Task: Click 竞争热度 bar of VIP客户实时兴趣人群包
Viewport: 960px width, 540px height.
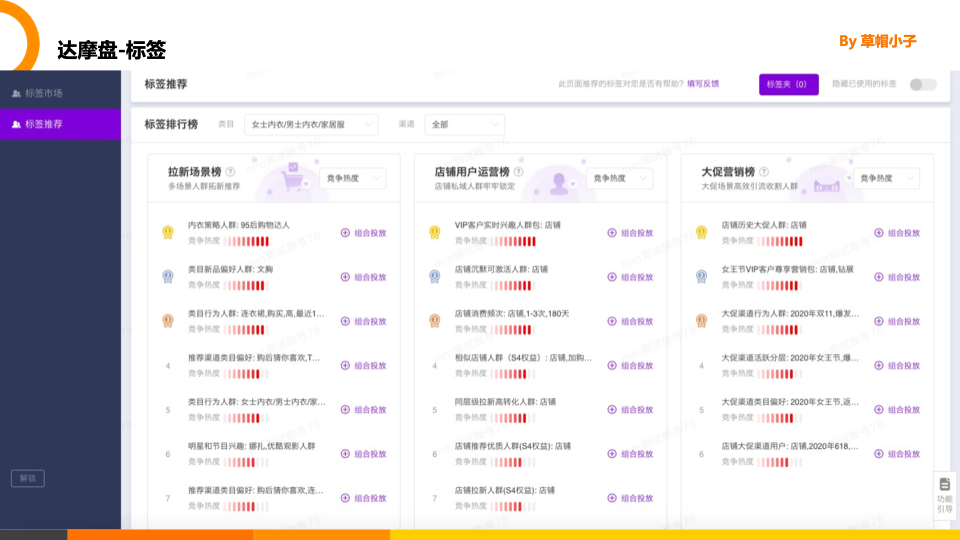Action: coord(513,241)
